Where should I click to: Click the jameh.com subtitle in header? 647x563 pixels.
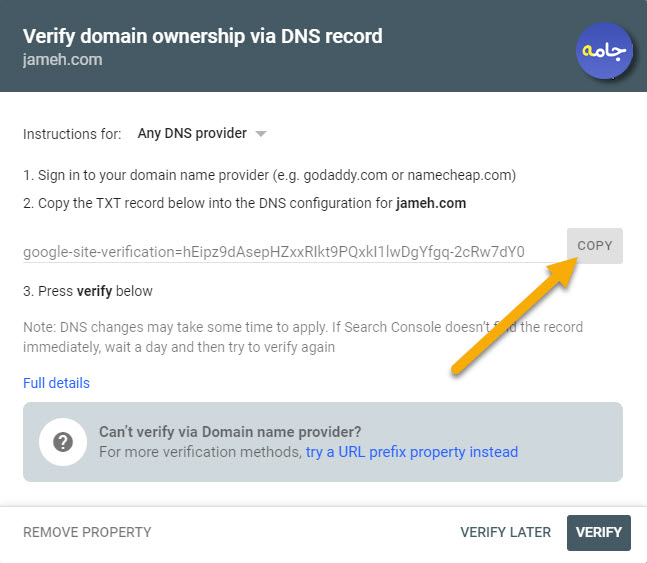tap(62, 60)
